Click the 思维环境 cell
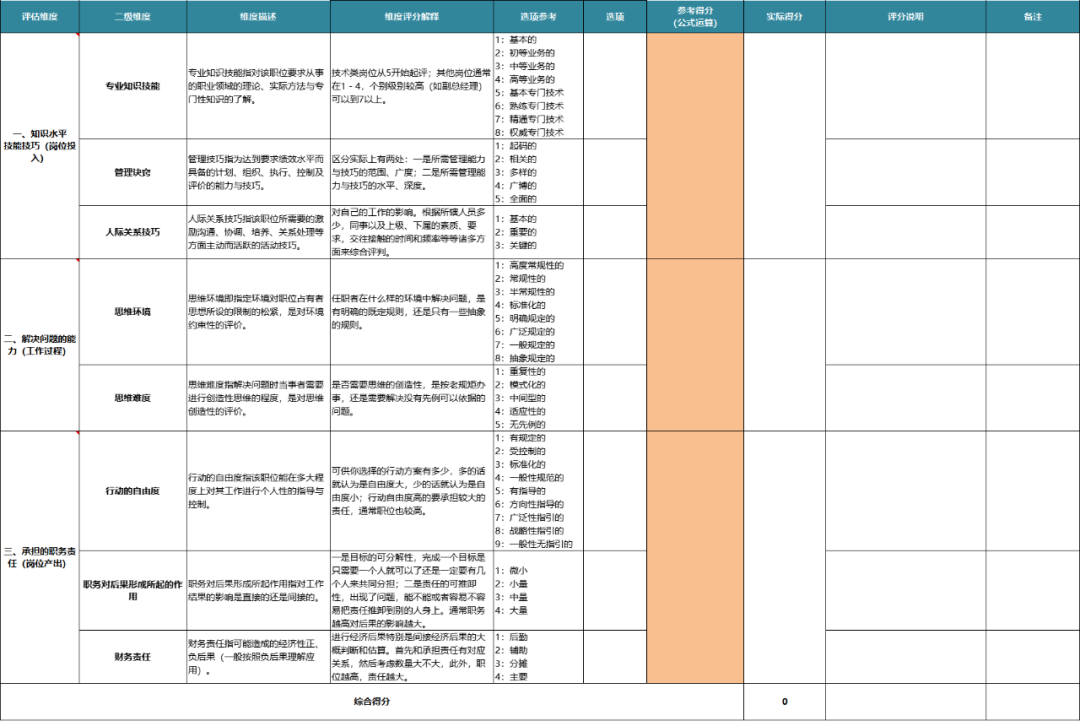The height and width of the screenshot is (721, 1080). pyautogui.click(x=133, y=312)
